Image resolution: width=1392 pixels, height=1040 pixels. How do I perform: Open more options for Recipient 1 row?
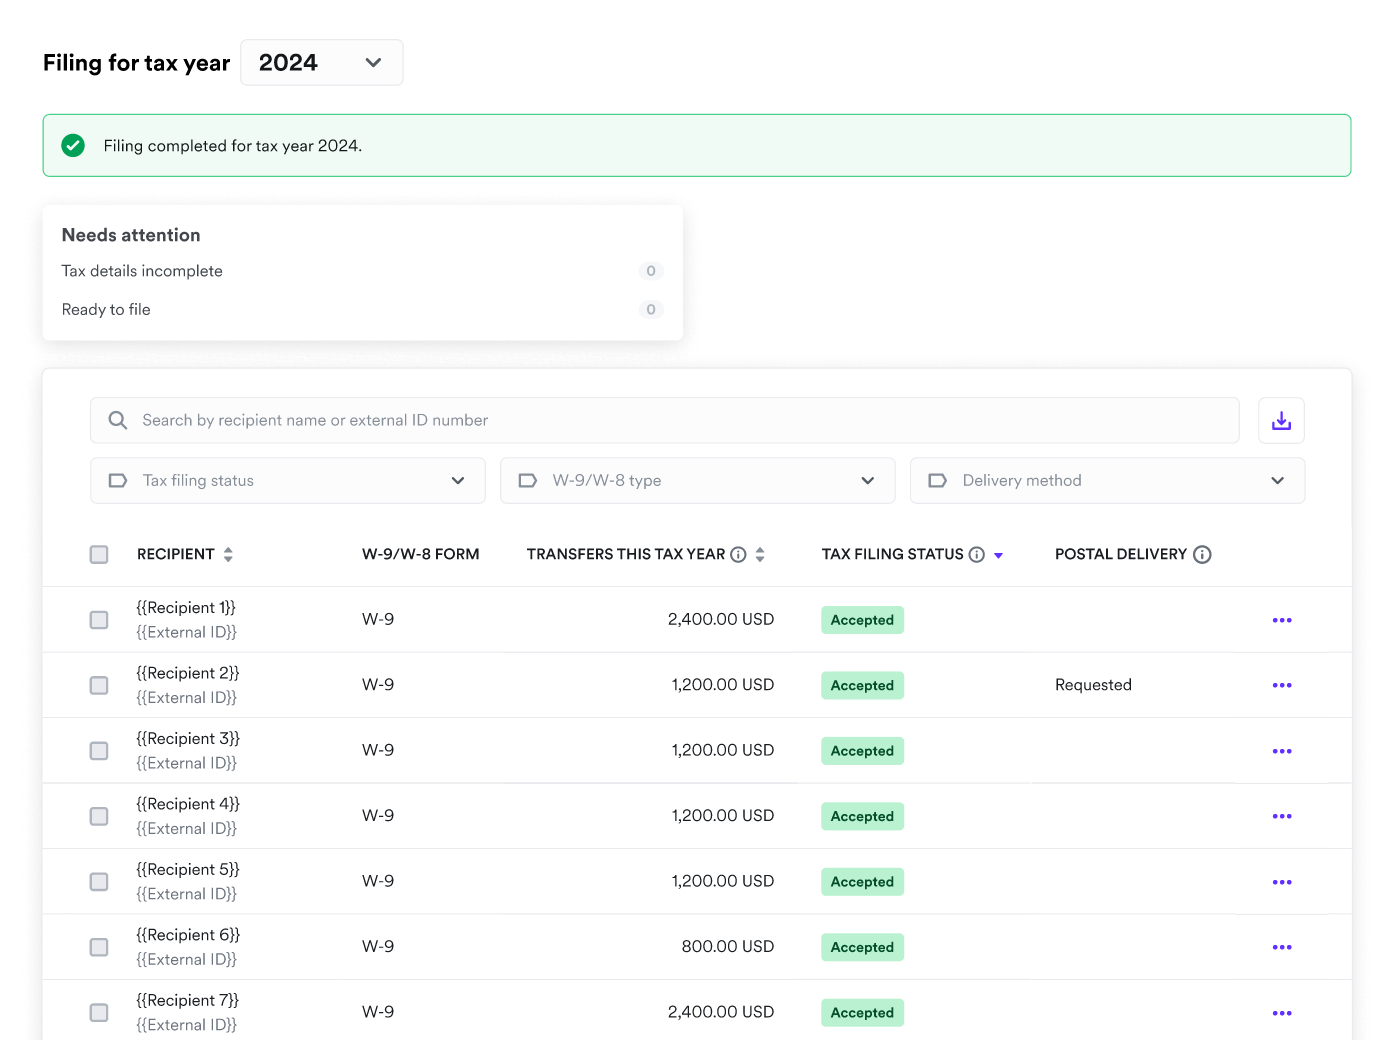coord(1281,620)
